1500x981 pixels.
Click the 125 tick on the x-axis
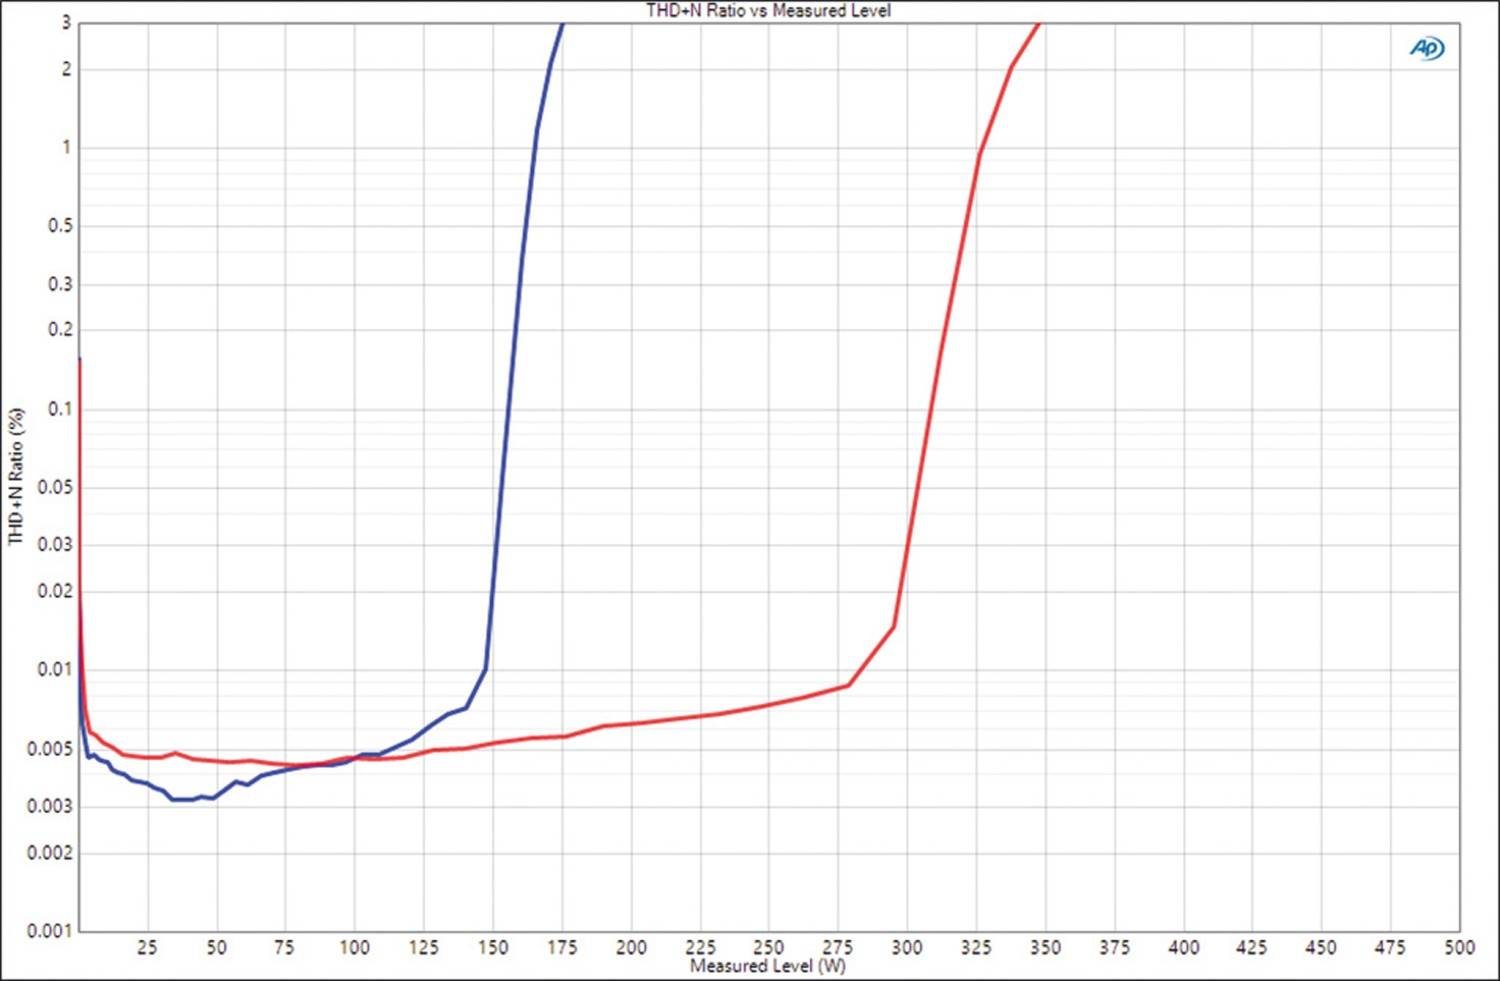point(423,947)
